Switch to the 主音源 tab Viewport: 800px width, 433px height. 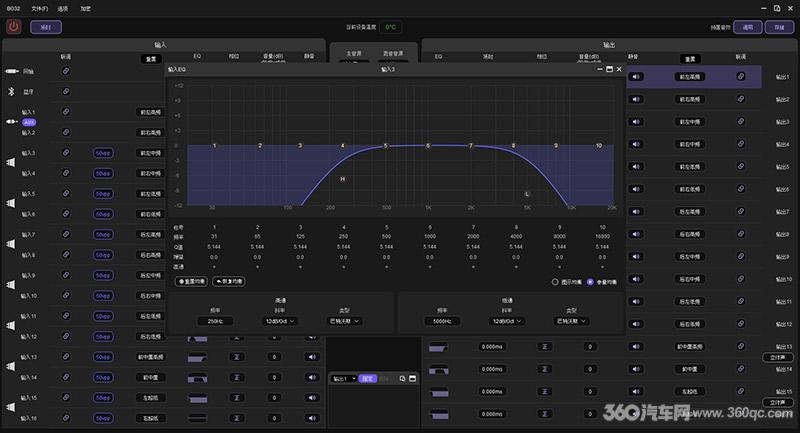(354, 54)
